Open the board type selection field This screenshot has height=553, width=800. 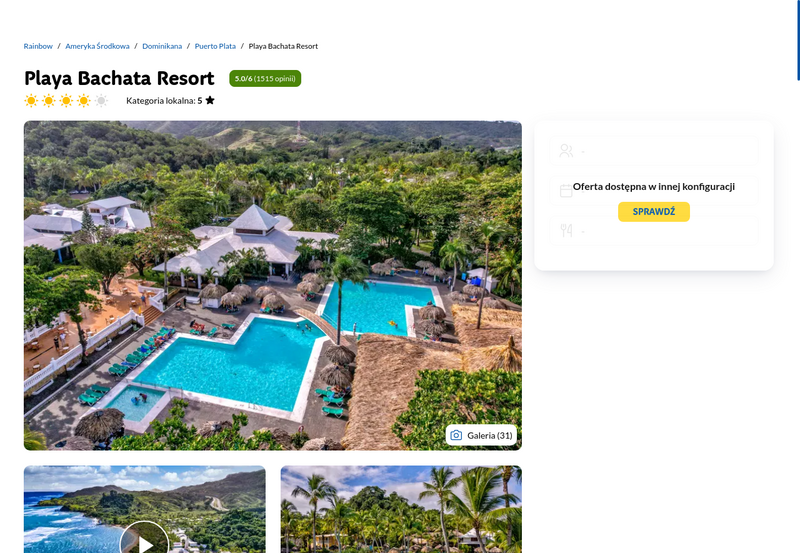pyautogui.click(x=654, y=231)
